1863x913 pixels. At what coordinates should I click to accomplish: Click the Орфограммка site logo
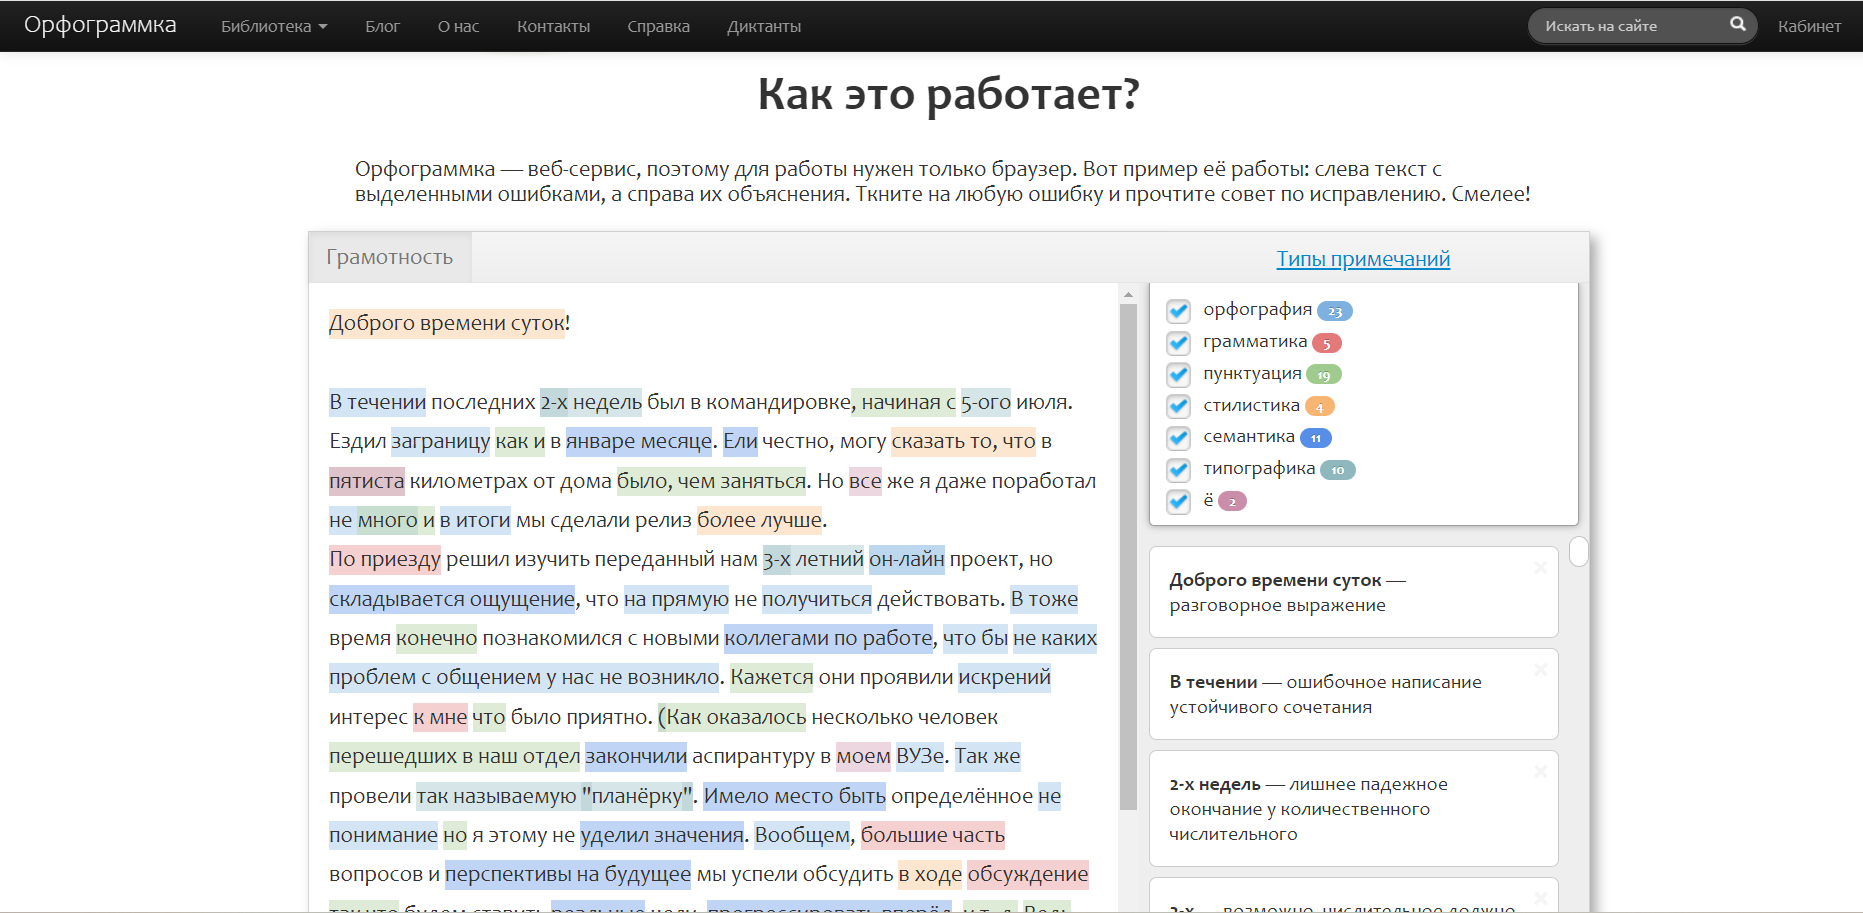point(100,25)
